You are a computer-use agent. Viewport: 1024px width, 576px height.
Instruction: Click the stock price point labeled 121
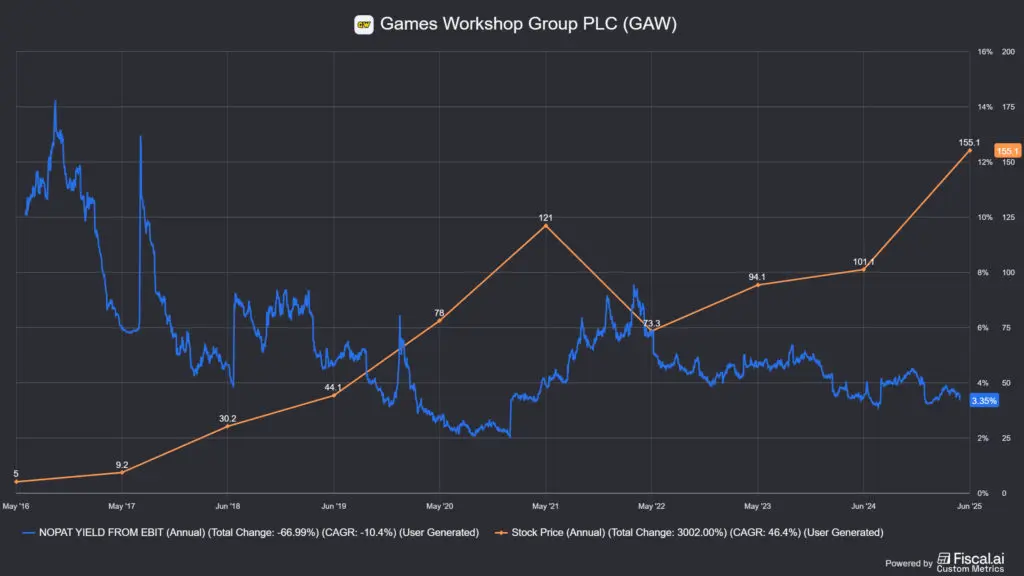pos(546,225)
